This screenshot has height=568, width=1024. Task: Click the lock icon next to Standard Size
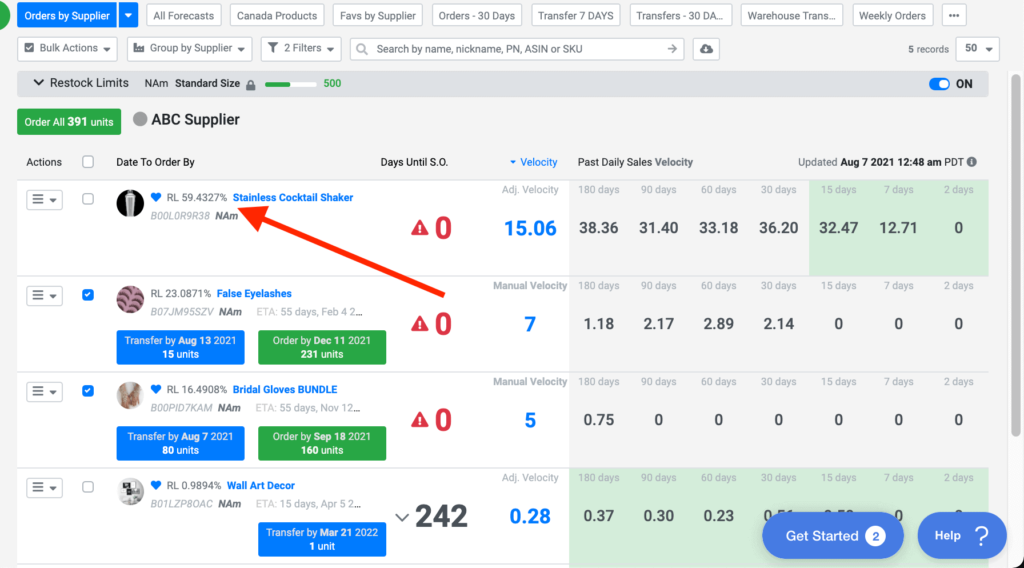coord(250,84)
